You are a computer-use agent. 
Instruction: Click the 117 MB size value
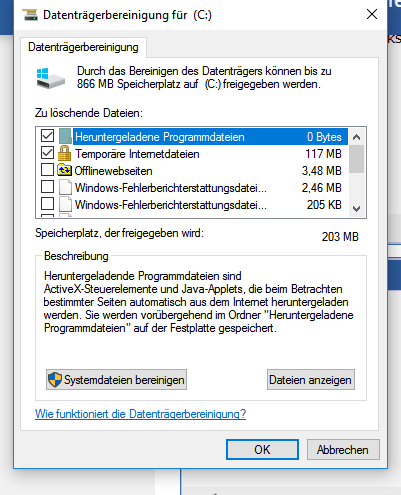click(323, 154)
